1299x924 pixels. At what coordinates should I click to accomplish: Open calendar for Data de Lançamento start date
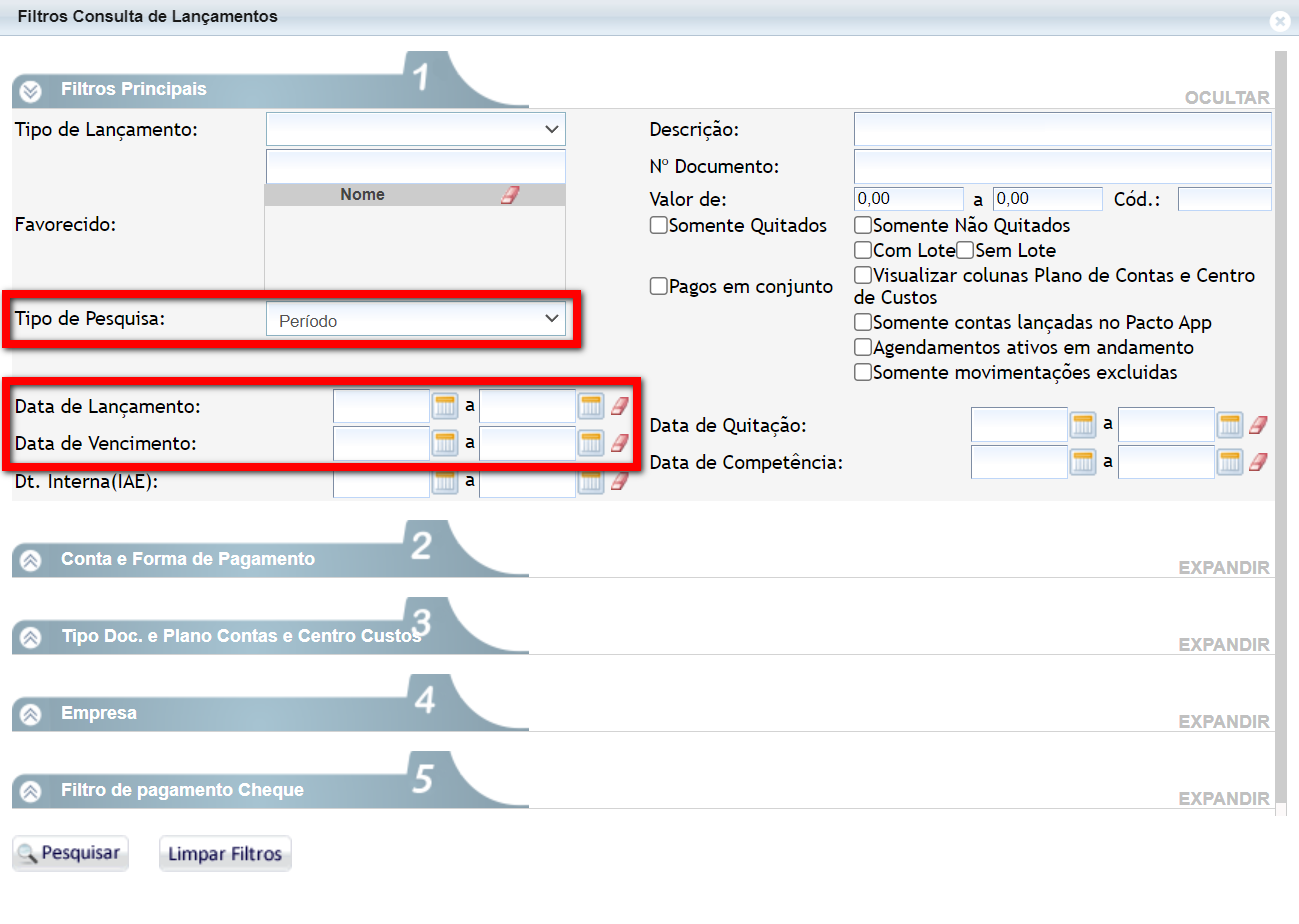pos(444,406)
